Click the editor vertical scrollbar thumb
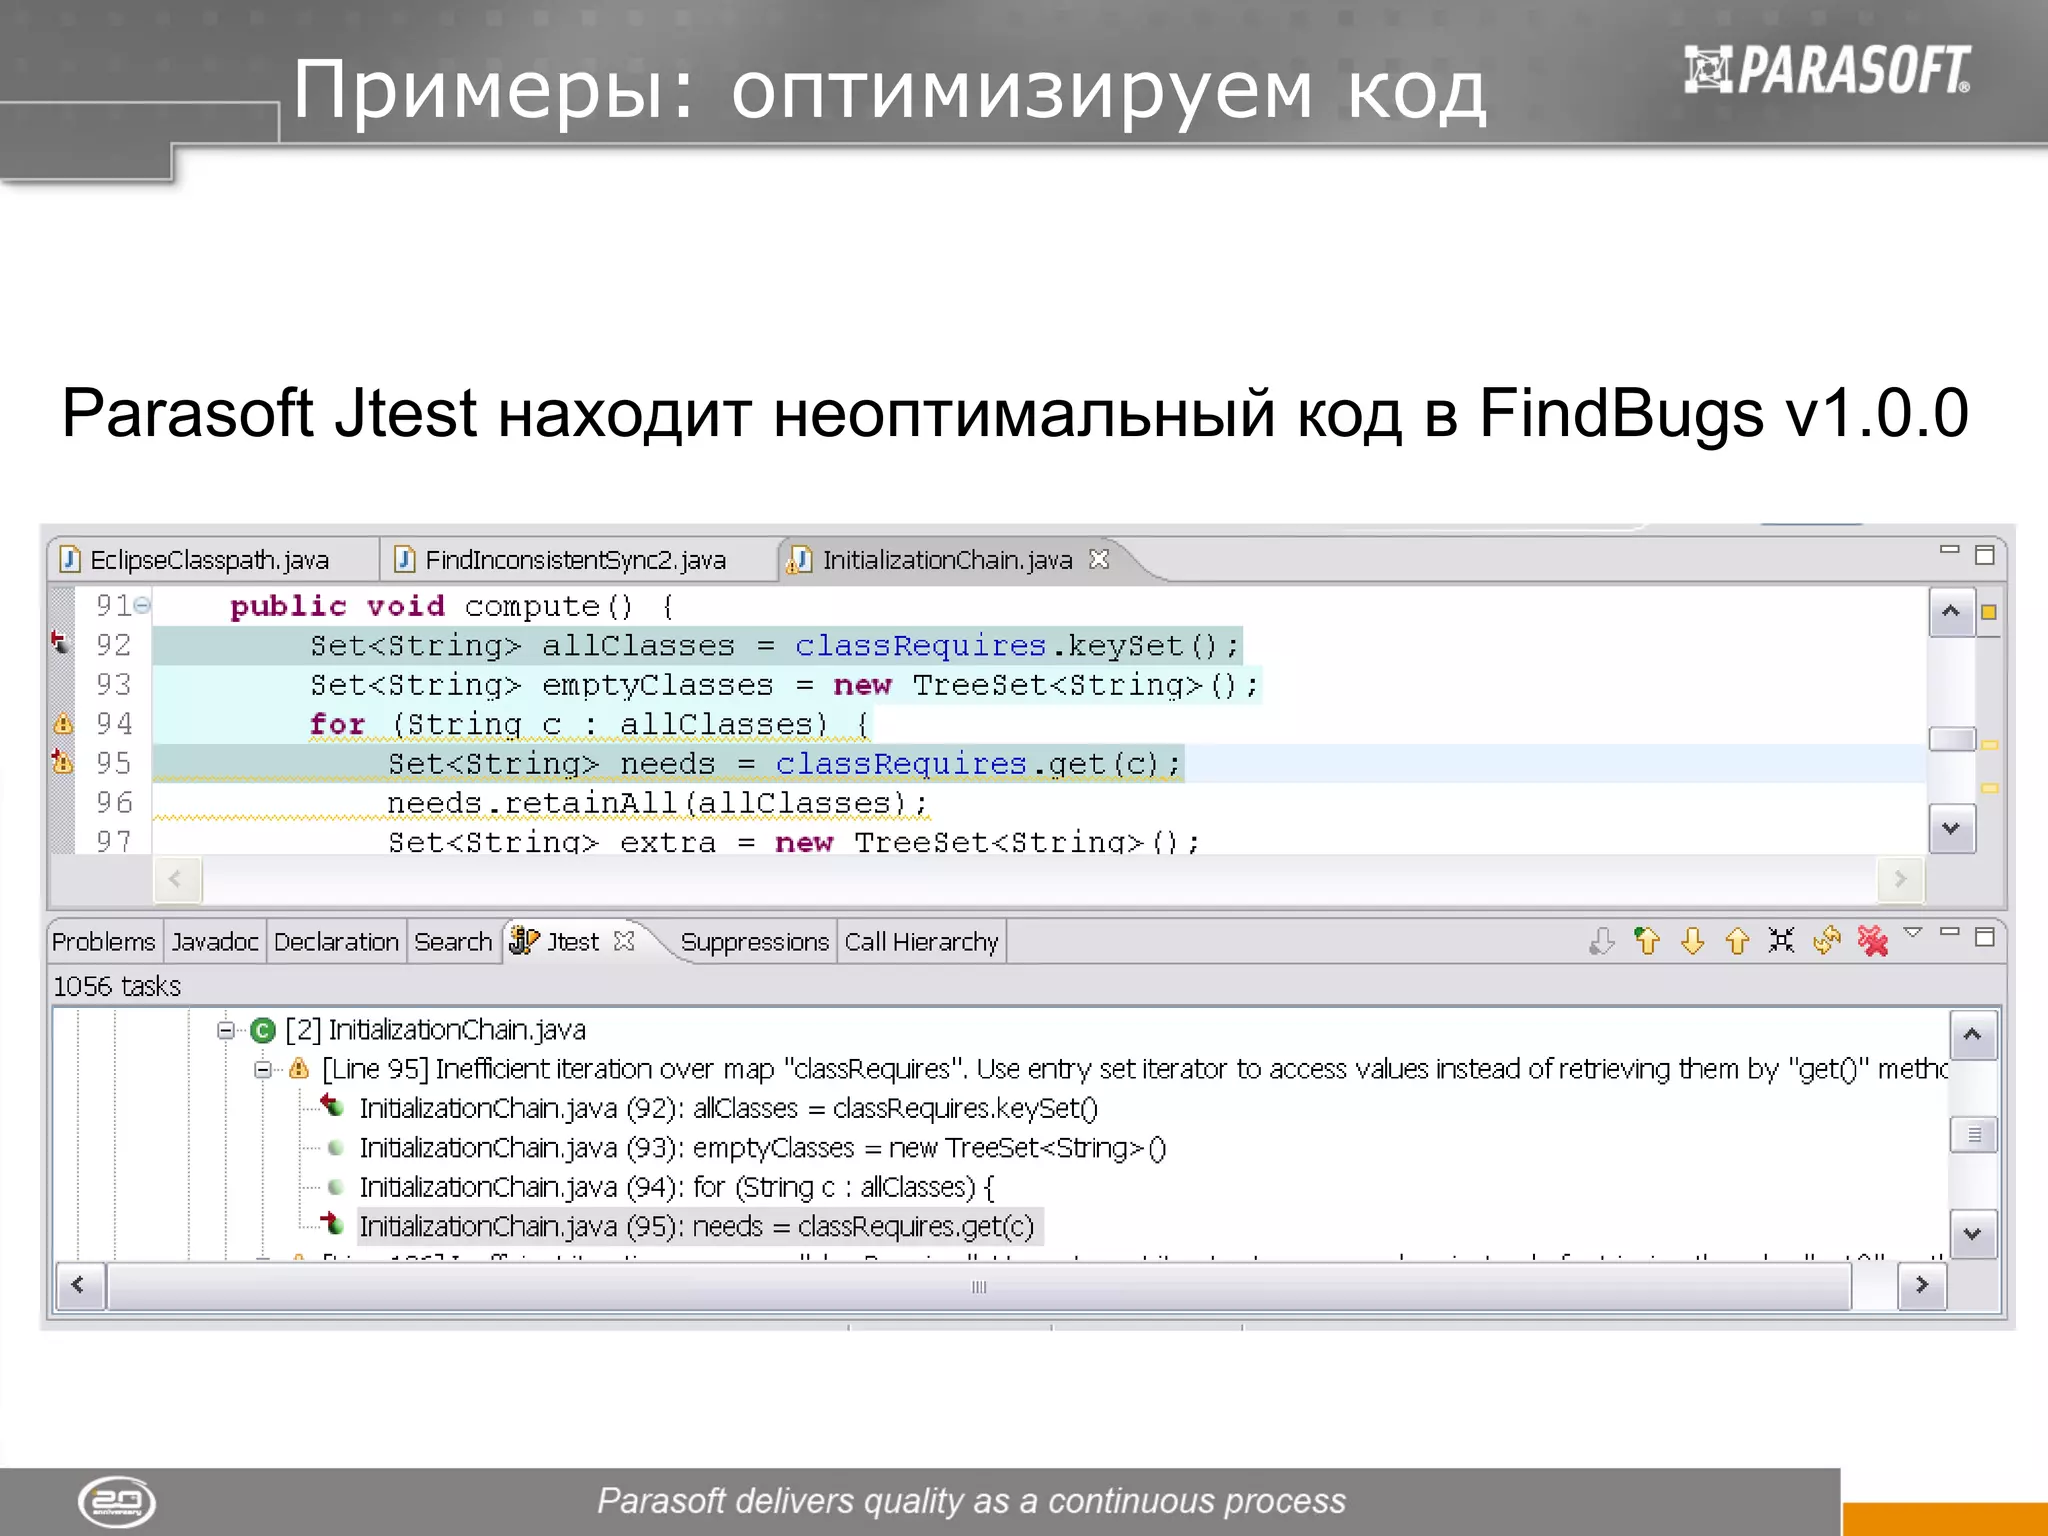 1951,739
